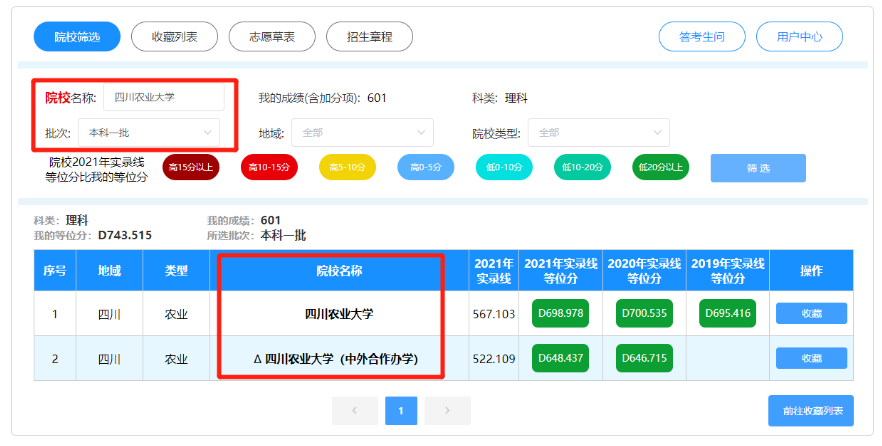
Task: Click the 2021年实录线等位分 column header
Action: pyautogui.click(x=560, y=271)
